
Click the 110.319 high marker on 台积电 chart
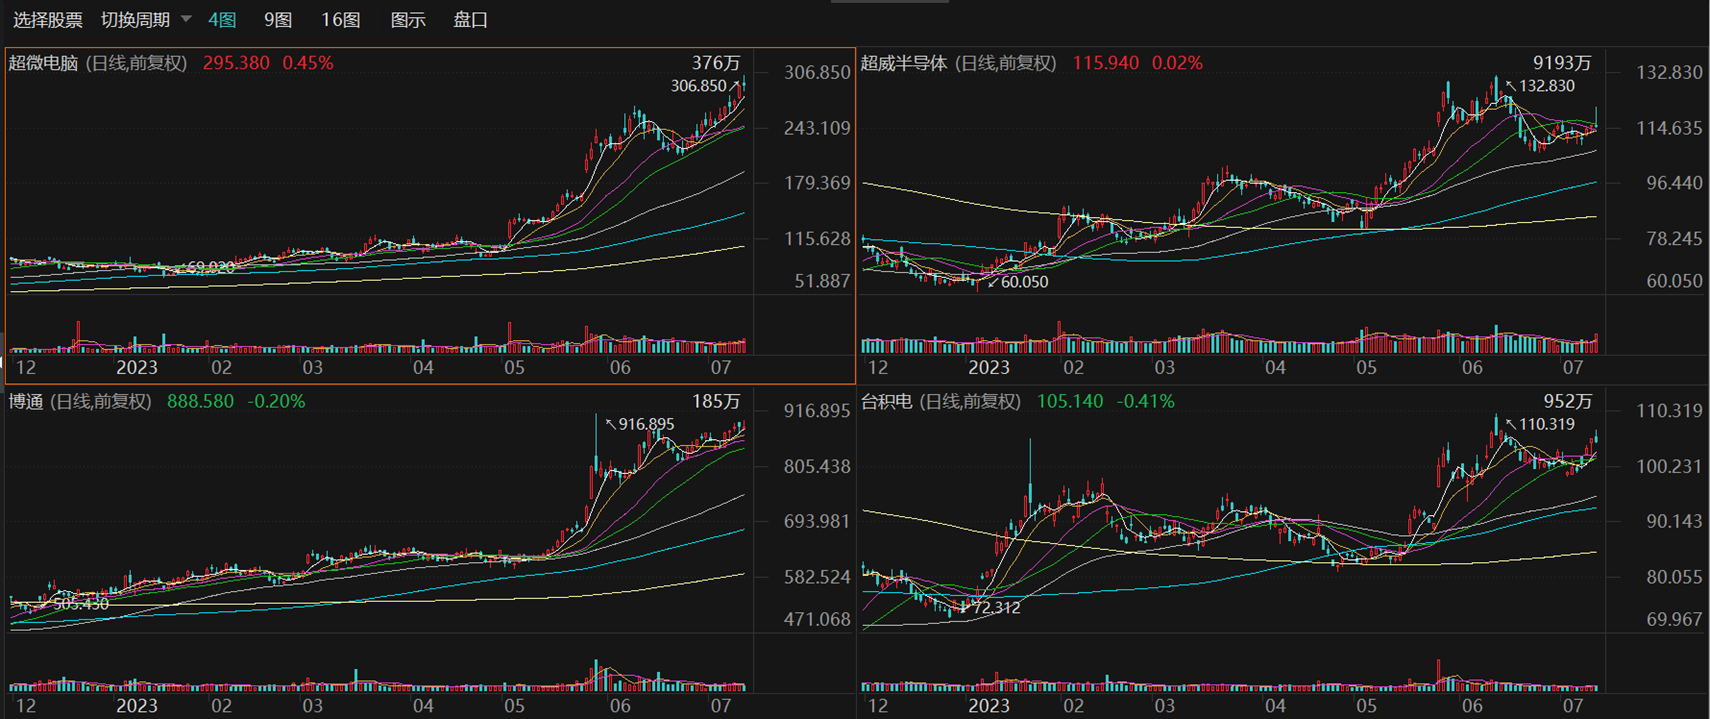1547,424
